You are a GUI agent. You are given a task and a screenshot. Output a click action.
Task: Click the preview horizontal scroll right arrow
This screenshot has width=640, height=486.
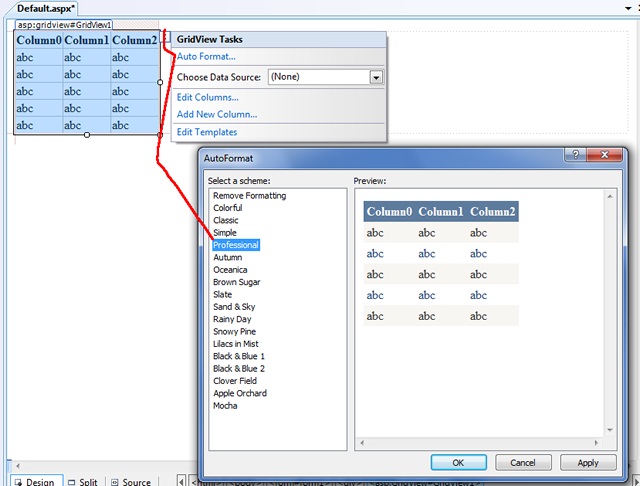tap(598, 441)
